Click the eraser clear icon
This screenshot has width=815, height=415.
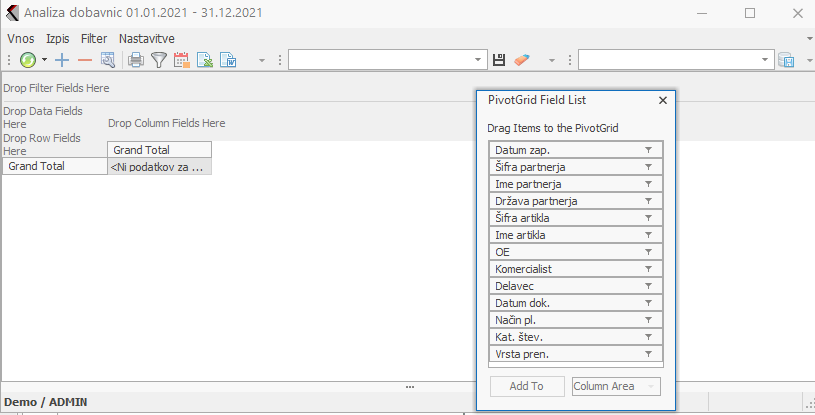(x=522, y=61)
